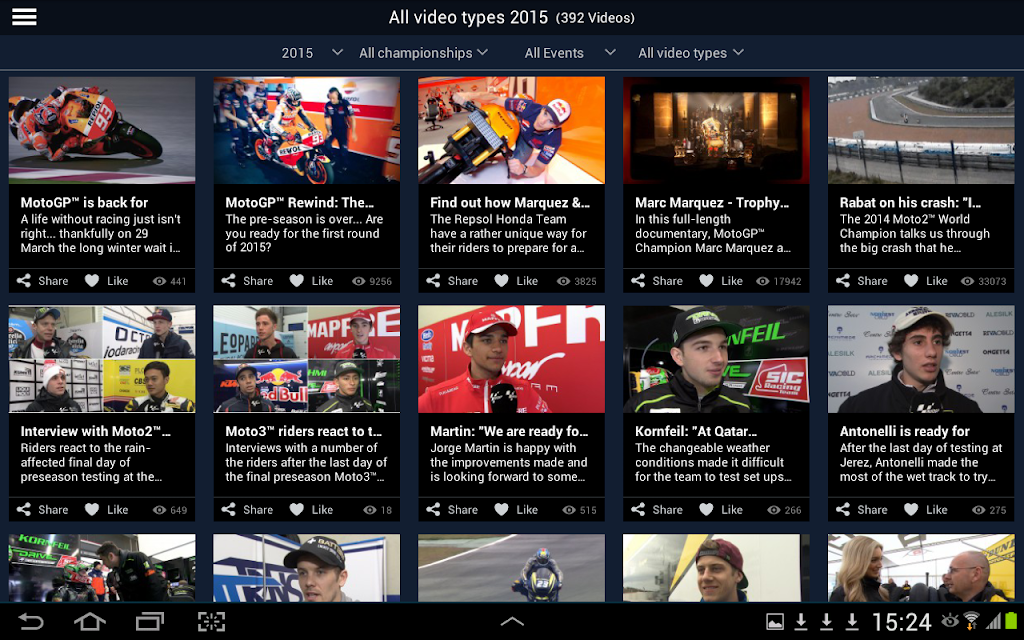This screenshot has height=640, width=1024.
Task: Like the 'Interview with Moto2' video
Action: tap(106, 509)
